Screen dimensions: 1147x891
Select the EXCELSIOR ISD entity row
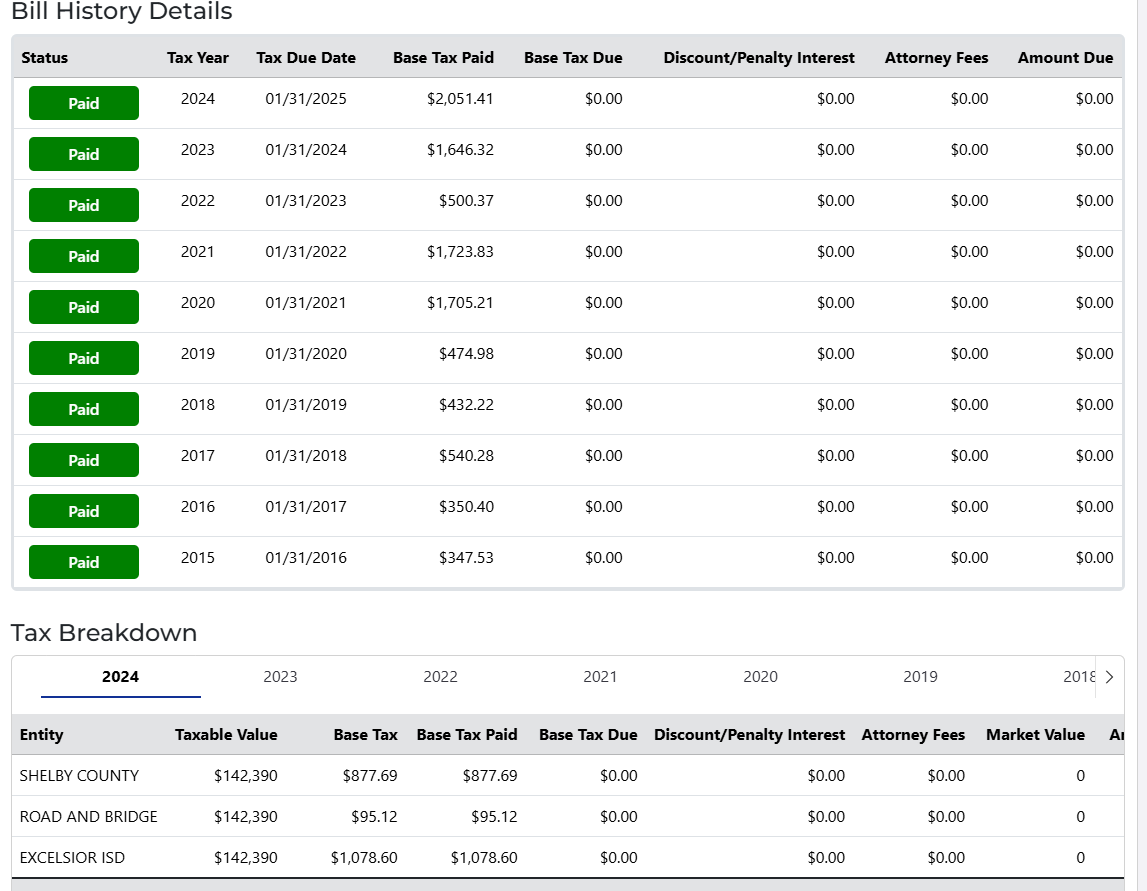[x=72, y=858]
